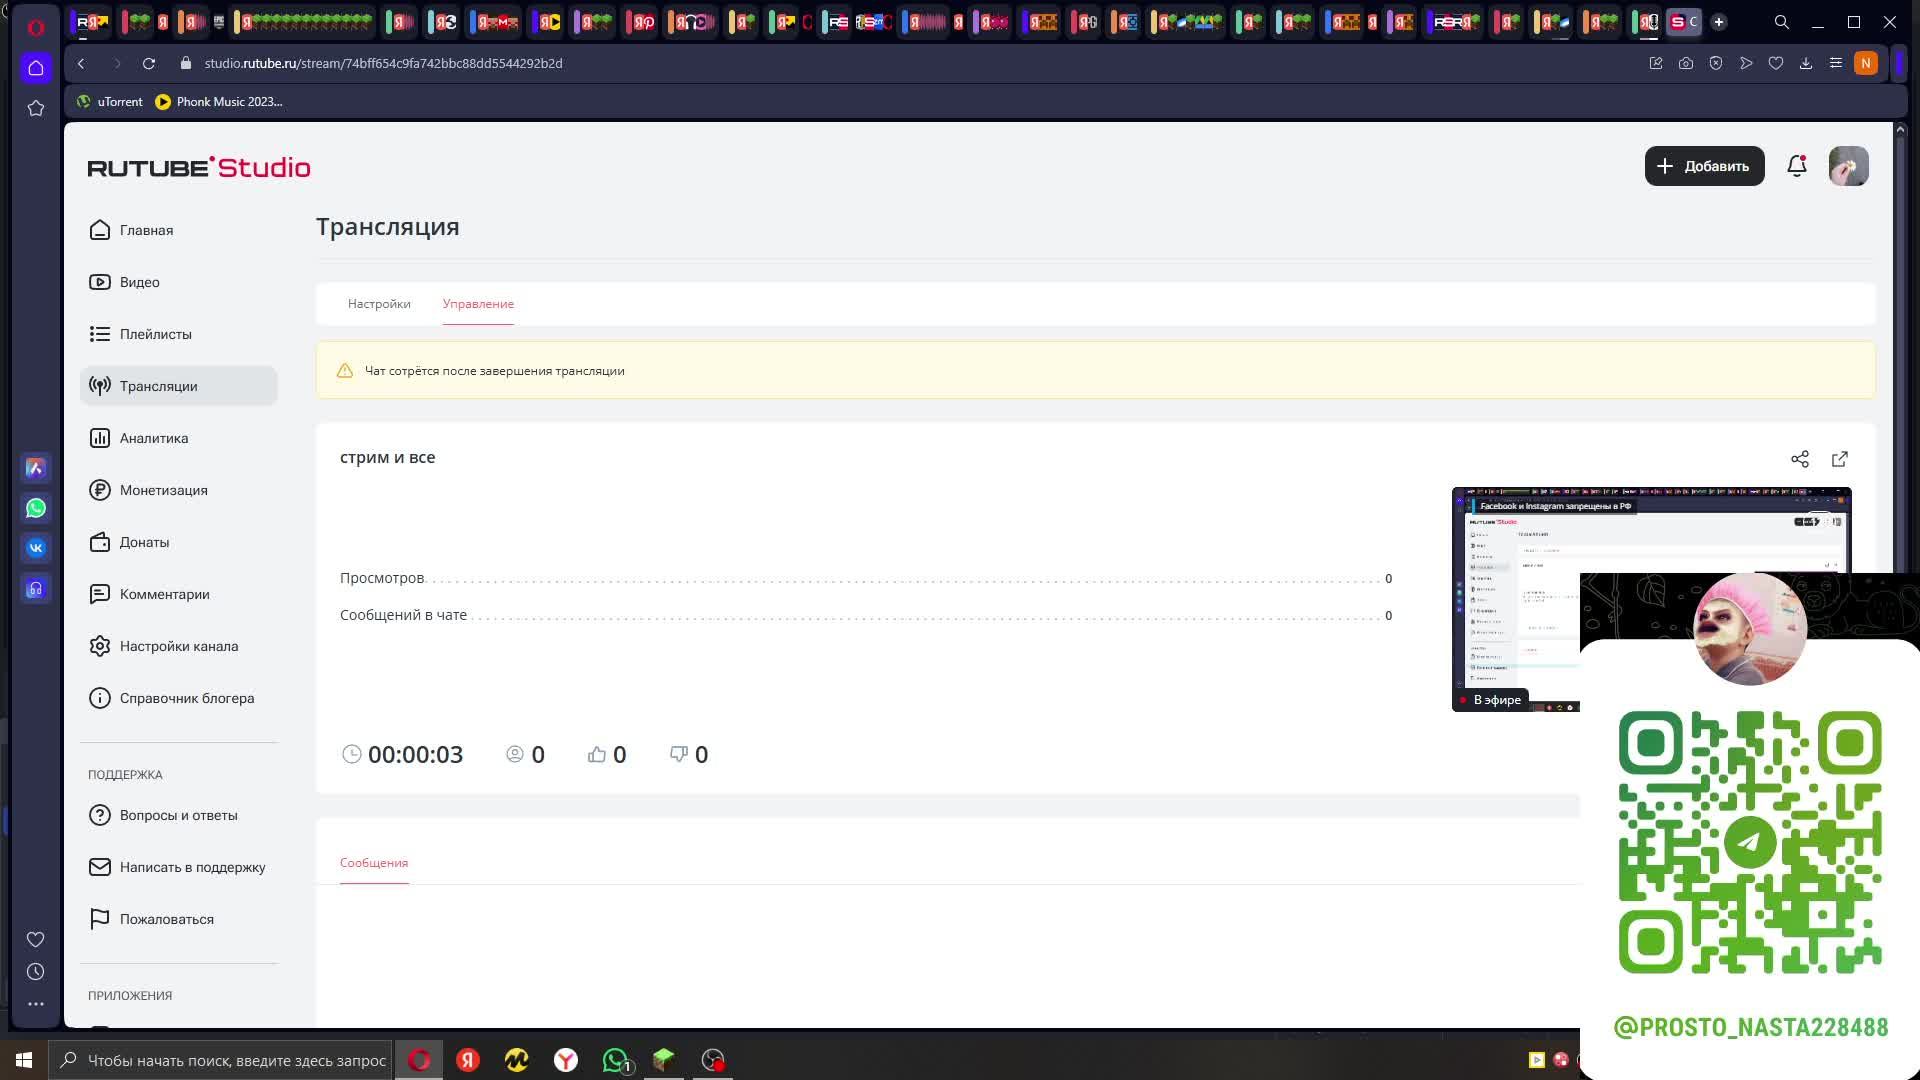Click the heart icon in address bar
This screenshot has height=1080, width=1920.
pos(1776,63)
